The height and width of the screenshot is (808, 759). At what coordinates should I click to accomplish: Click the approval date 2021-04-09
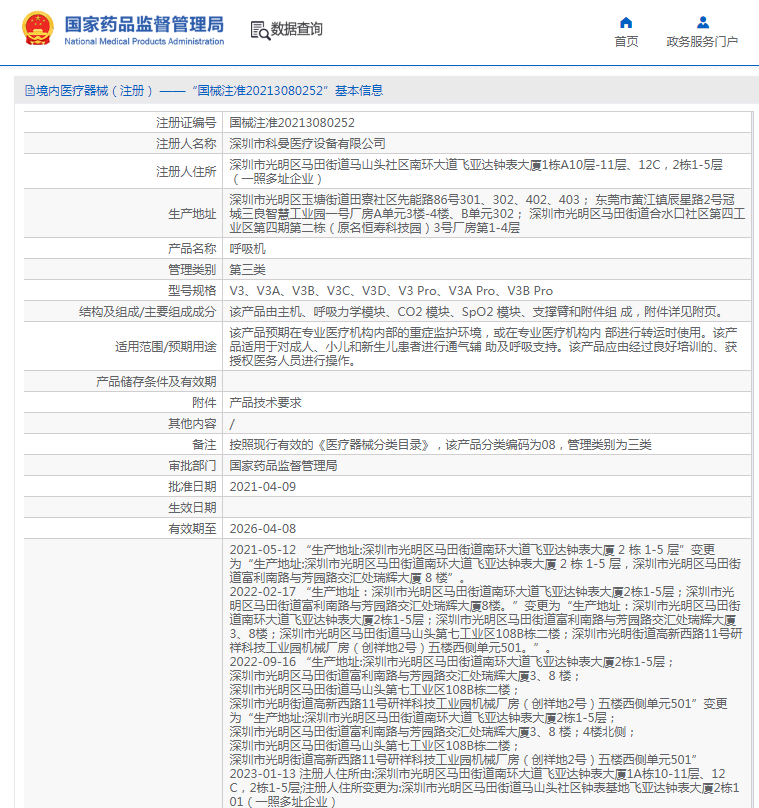tap(263, 486)
